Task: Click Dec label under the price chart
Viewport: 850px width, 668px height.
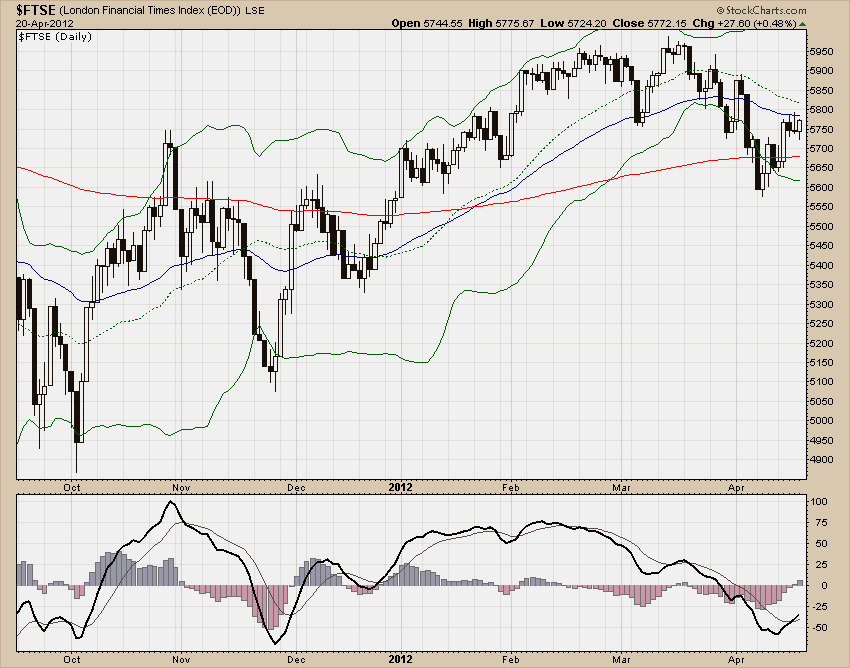Action: 296,487
